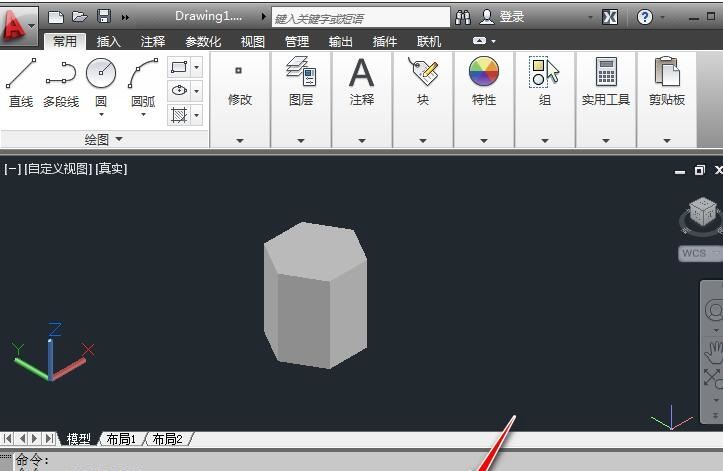The width and height of the screenshot is (723, 471).
Task: Click the binoculars search icon
Action: click(x=463, y=18)
